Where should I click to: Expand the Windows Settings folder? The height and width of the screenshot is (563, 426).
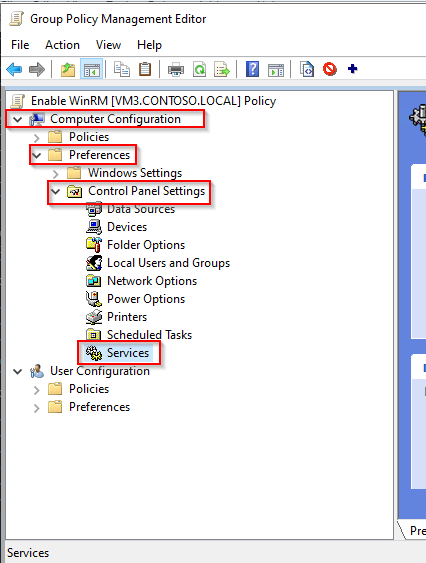56,174
